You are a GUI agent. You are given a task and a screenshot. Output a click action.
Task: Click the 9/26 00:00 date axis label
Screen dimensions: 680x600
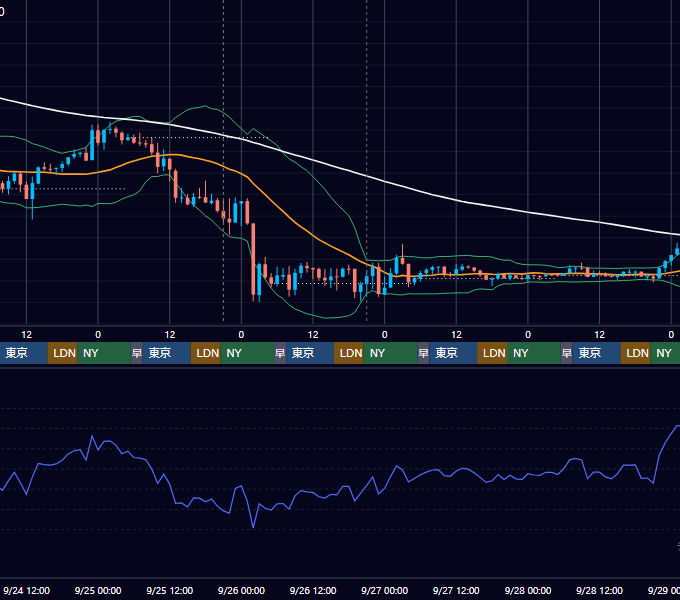pos(241,590)
